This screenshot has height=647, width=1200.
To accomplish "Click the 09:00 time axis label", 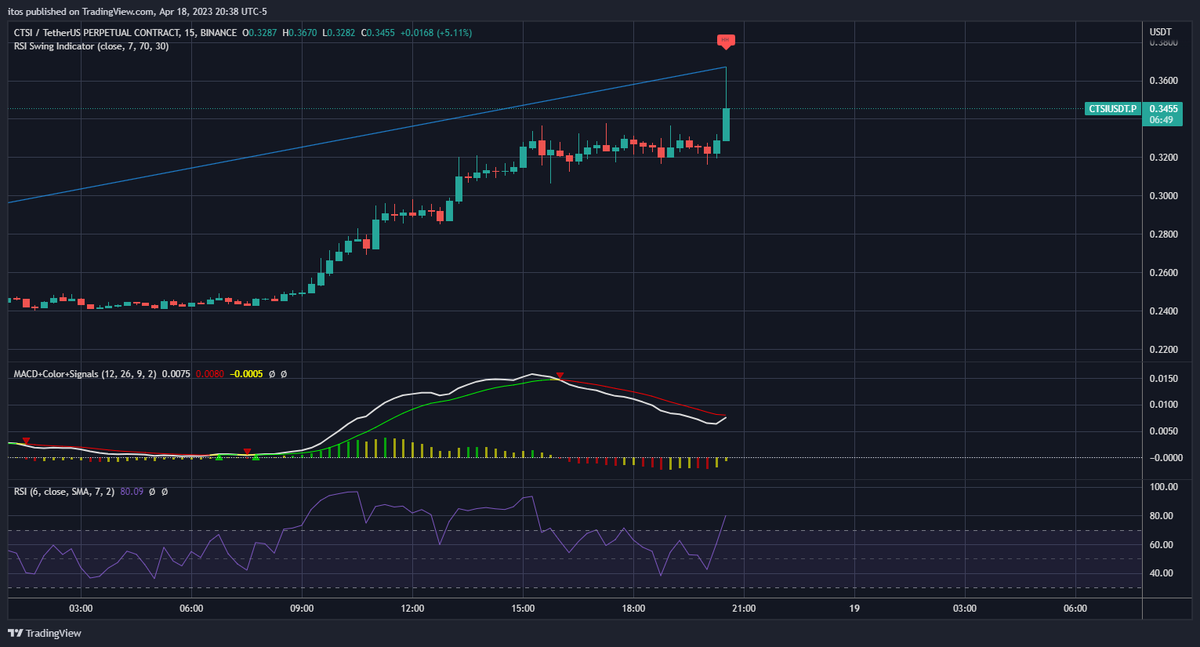I will [302, 608].
